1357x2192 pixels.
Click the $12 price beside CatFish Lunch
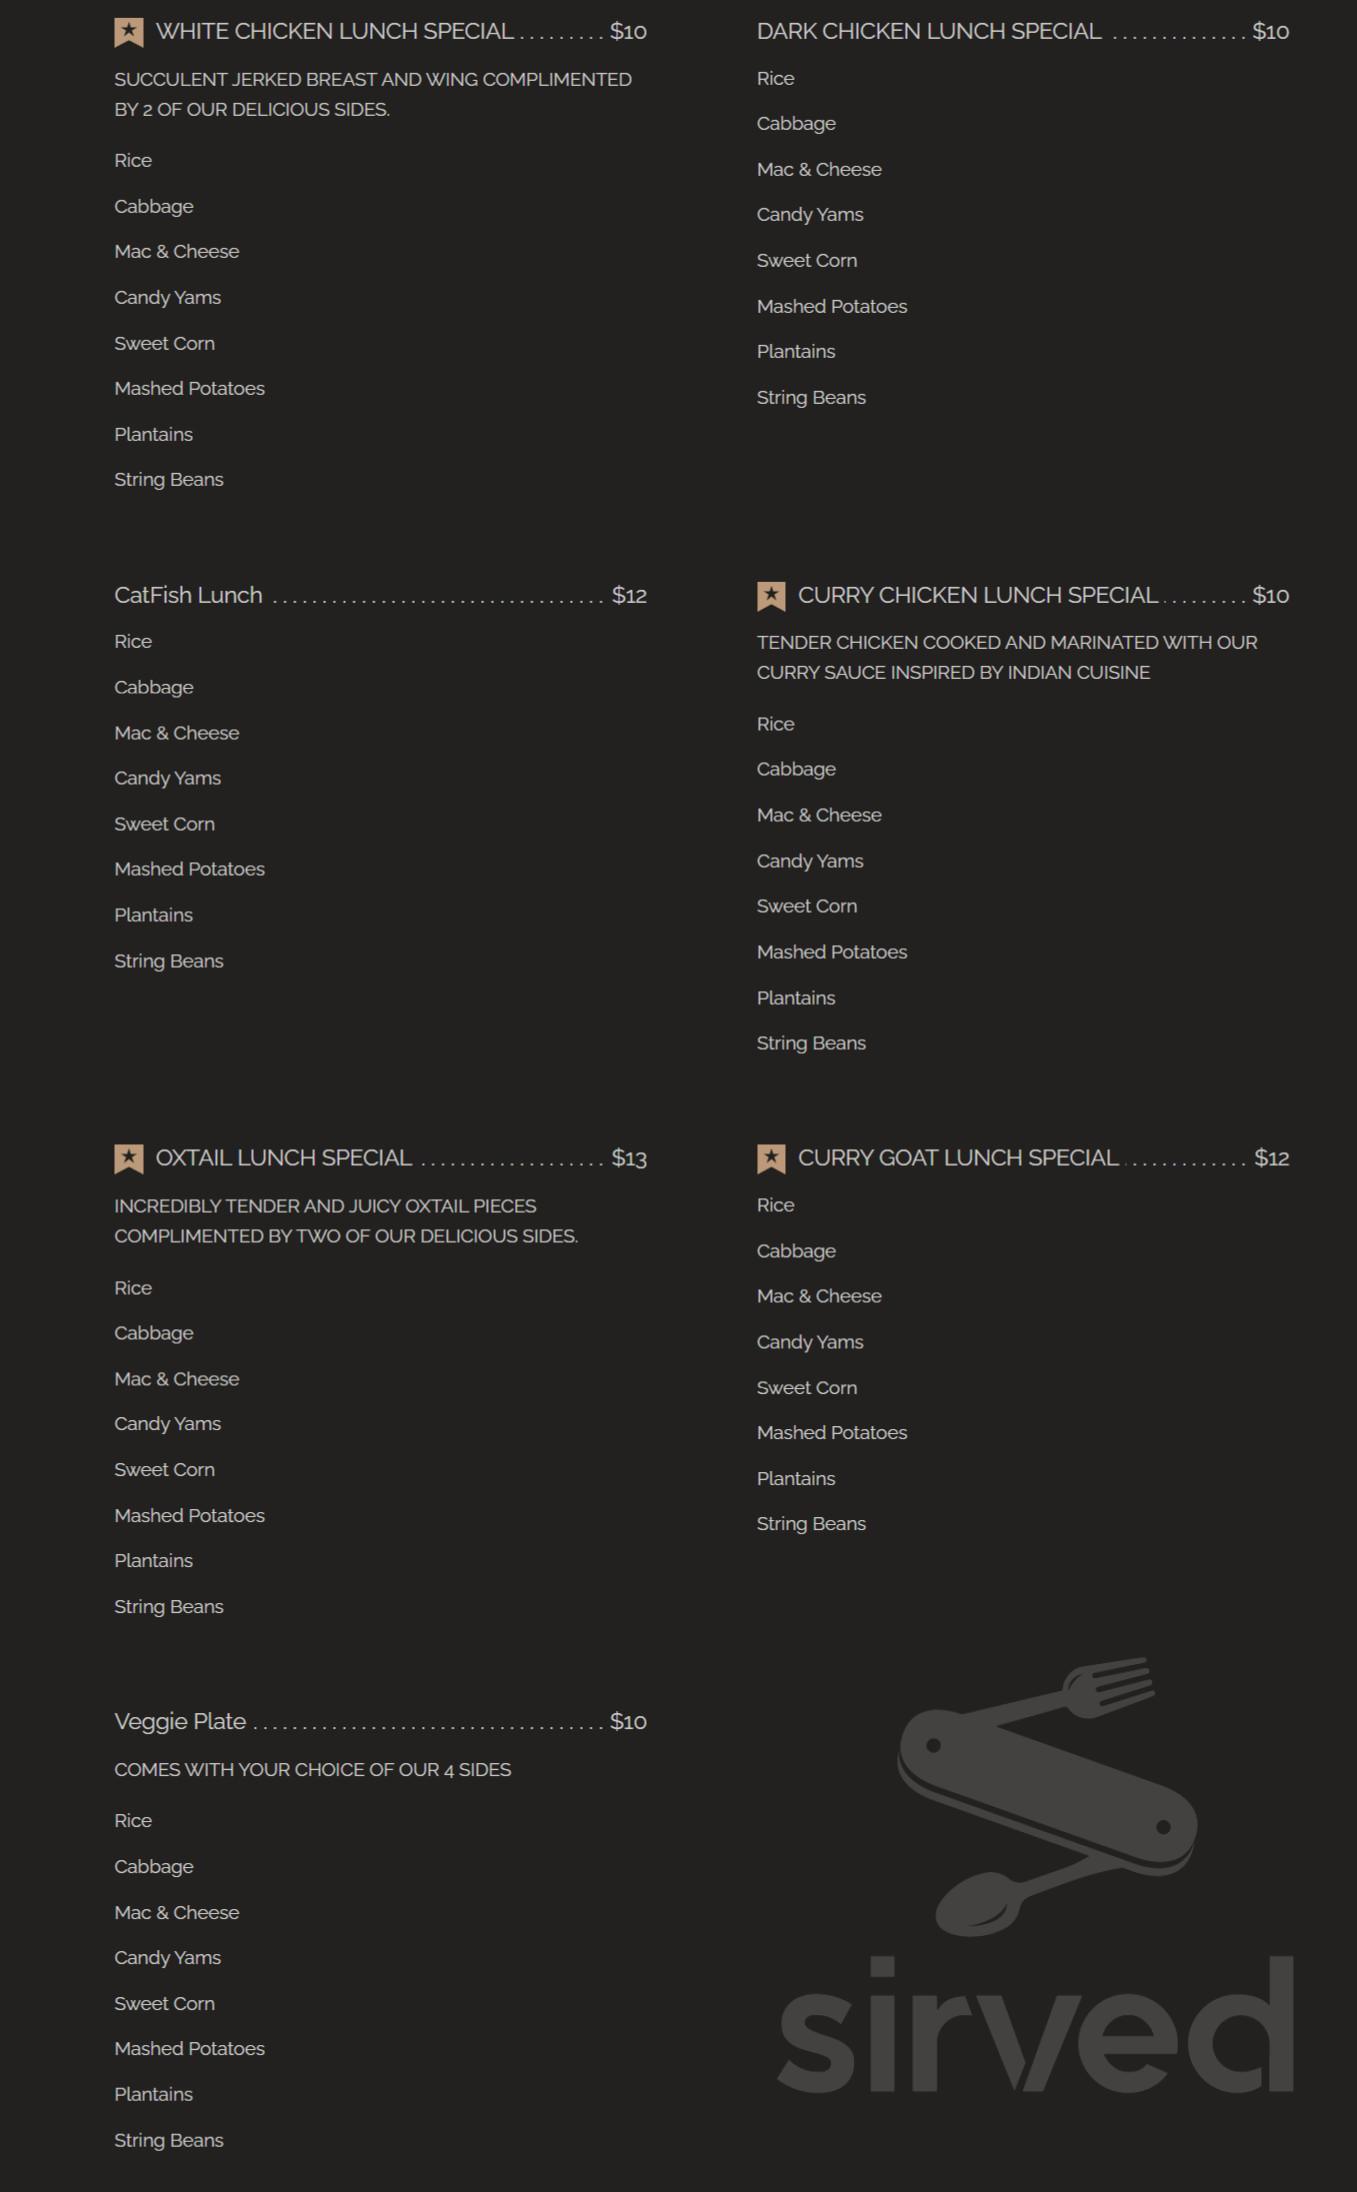click(x=629, y=596)
